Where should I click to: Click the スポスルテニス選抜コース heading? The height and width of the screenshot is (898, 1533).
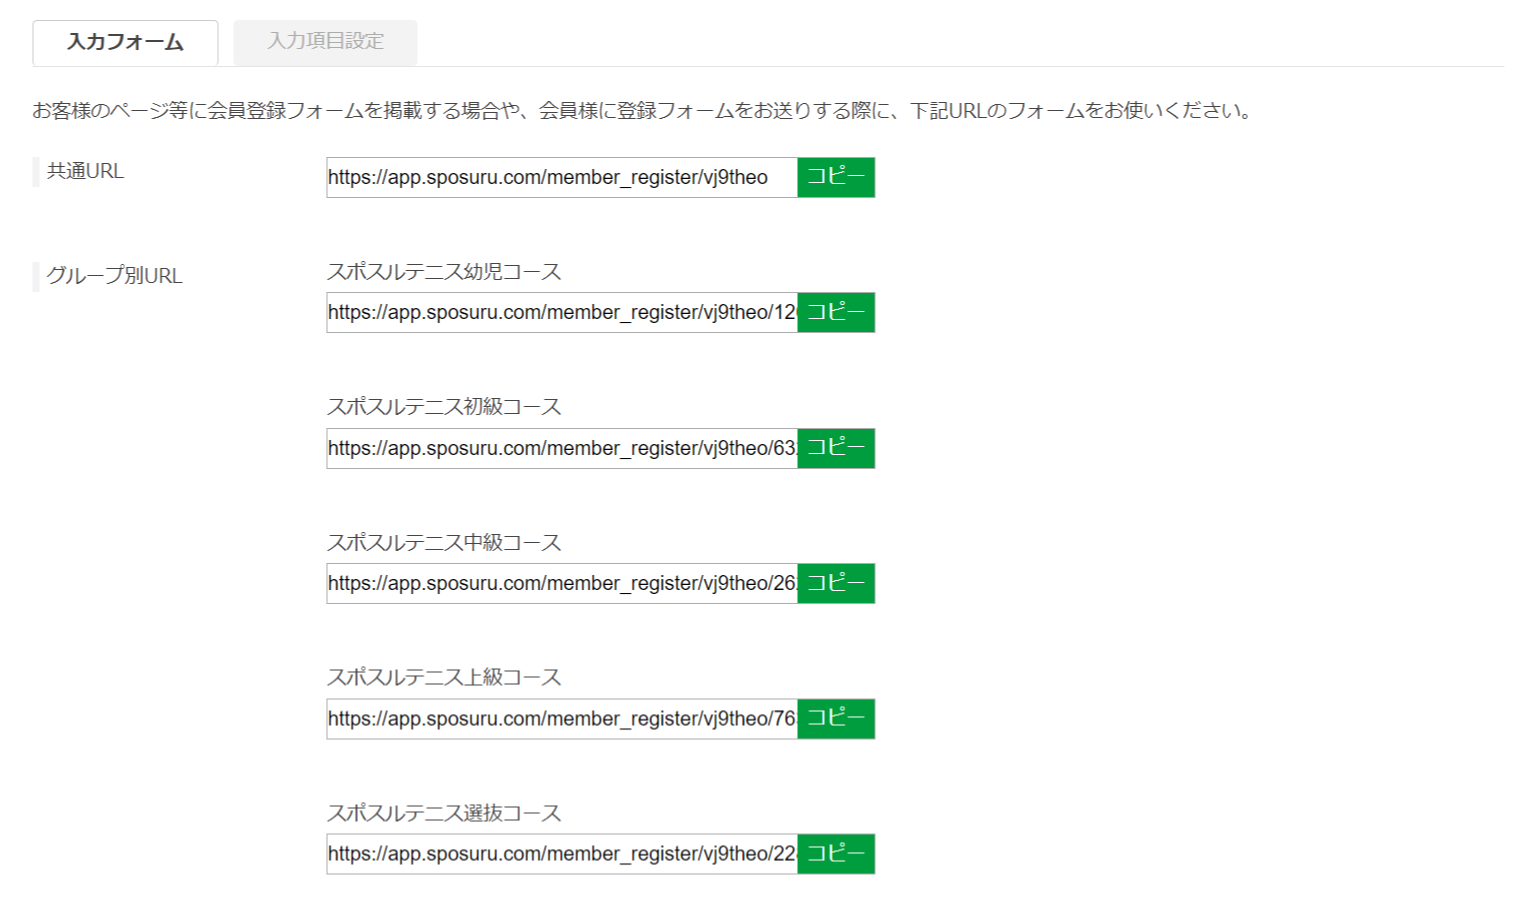click(444, 813)
